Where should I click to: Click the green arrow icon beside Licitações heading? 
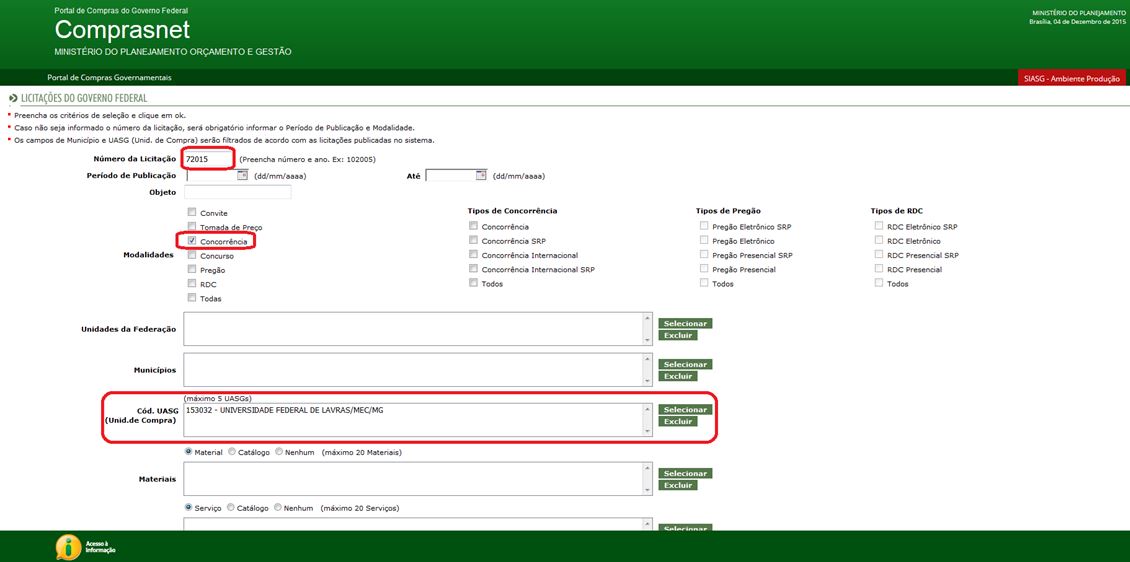pos(12,99)
